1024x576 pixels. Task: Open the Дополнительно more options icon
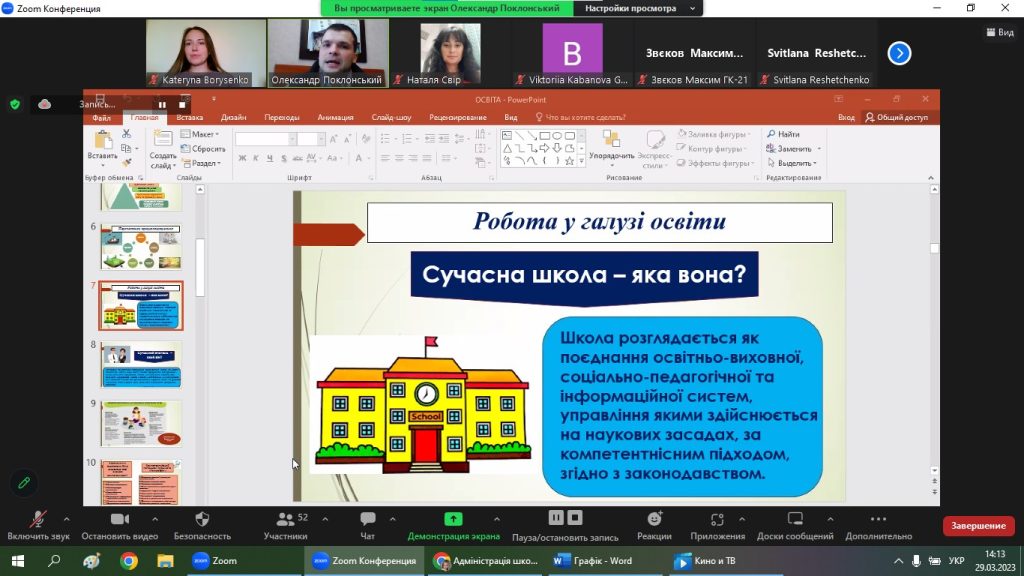[878, 519]
